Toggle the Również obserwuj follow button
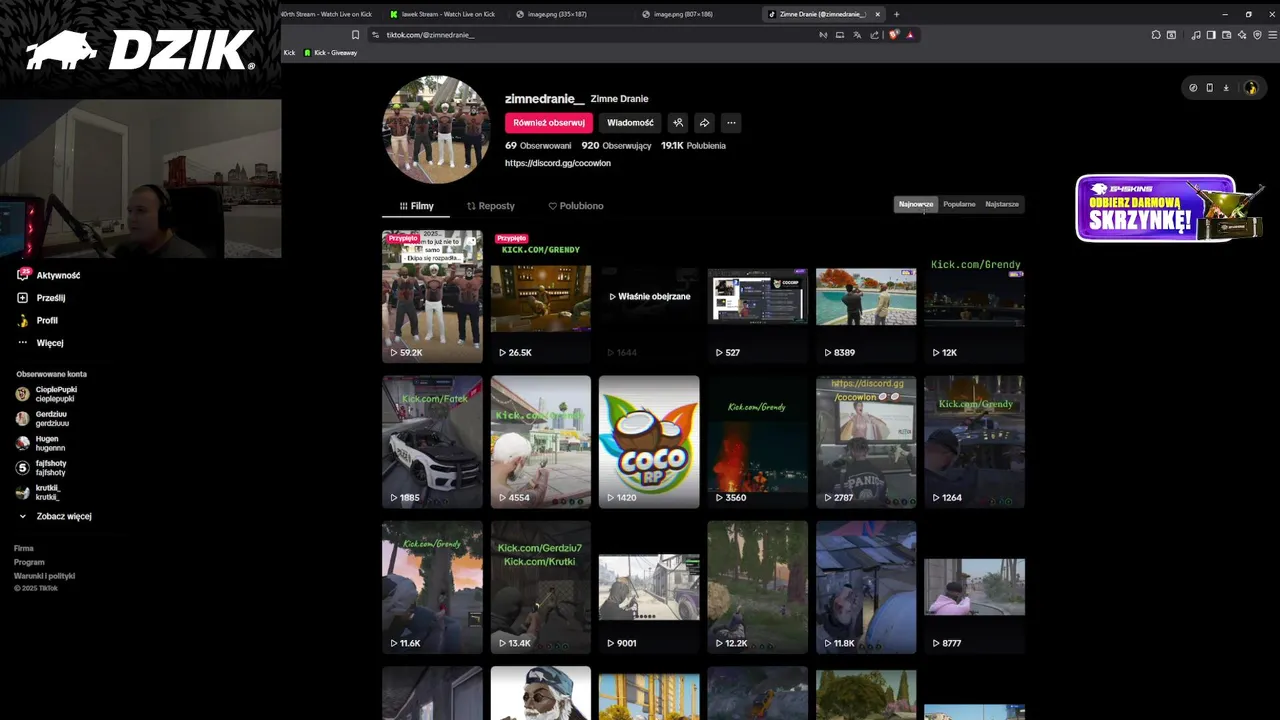Screen dimensions: 1280x720 [x=549, y=123]
